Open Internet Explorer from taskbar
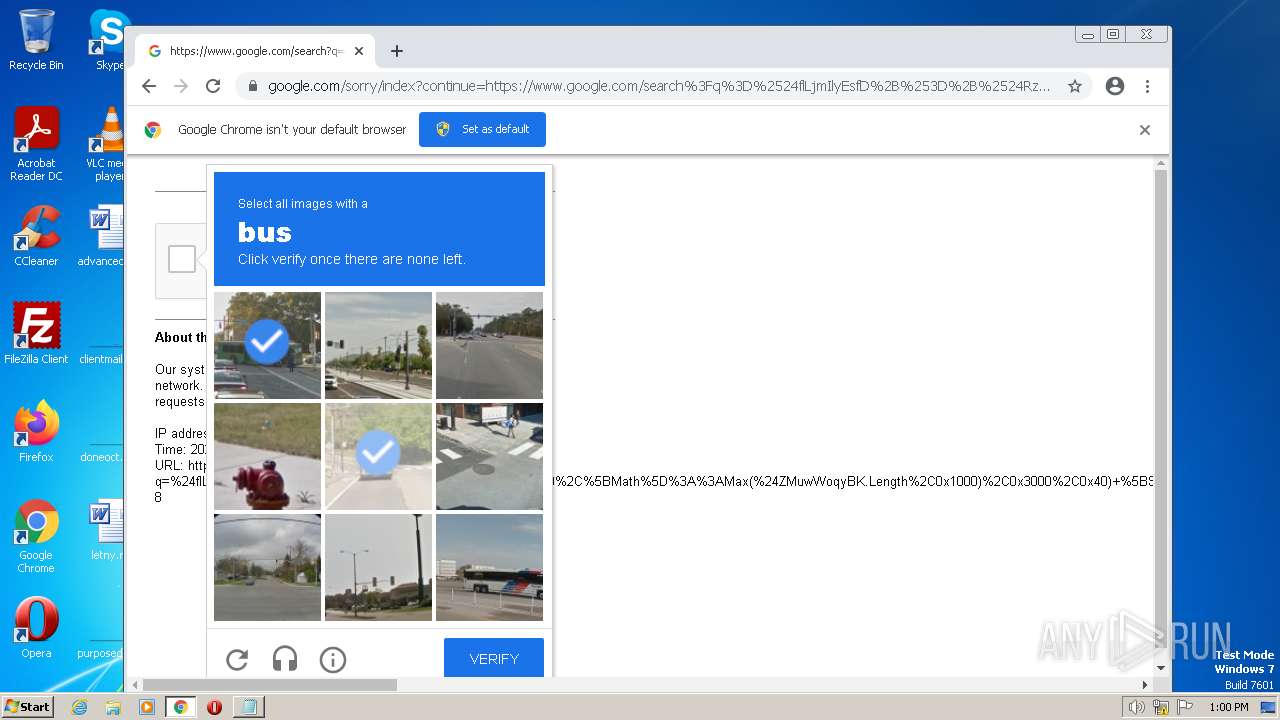 coord(80,707)
